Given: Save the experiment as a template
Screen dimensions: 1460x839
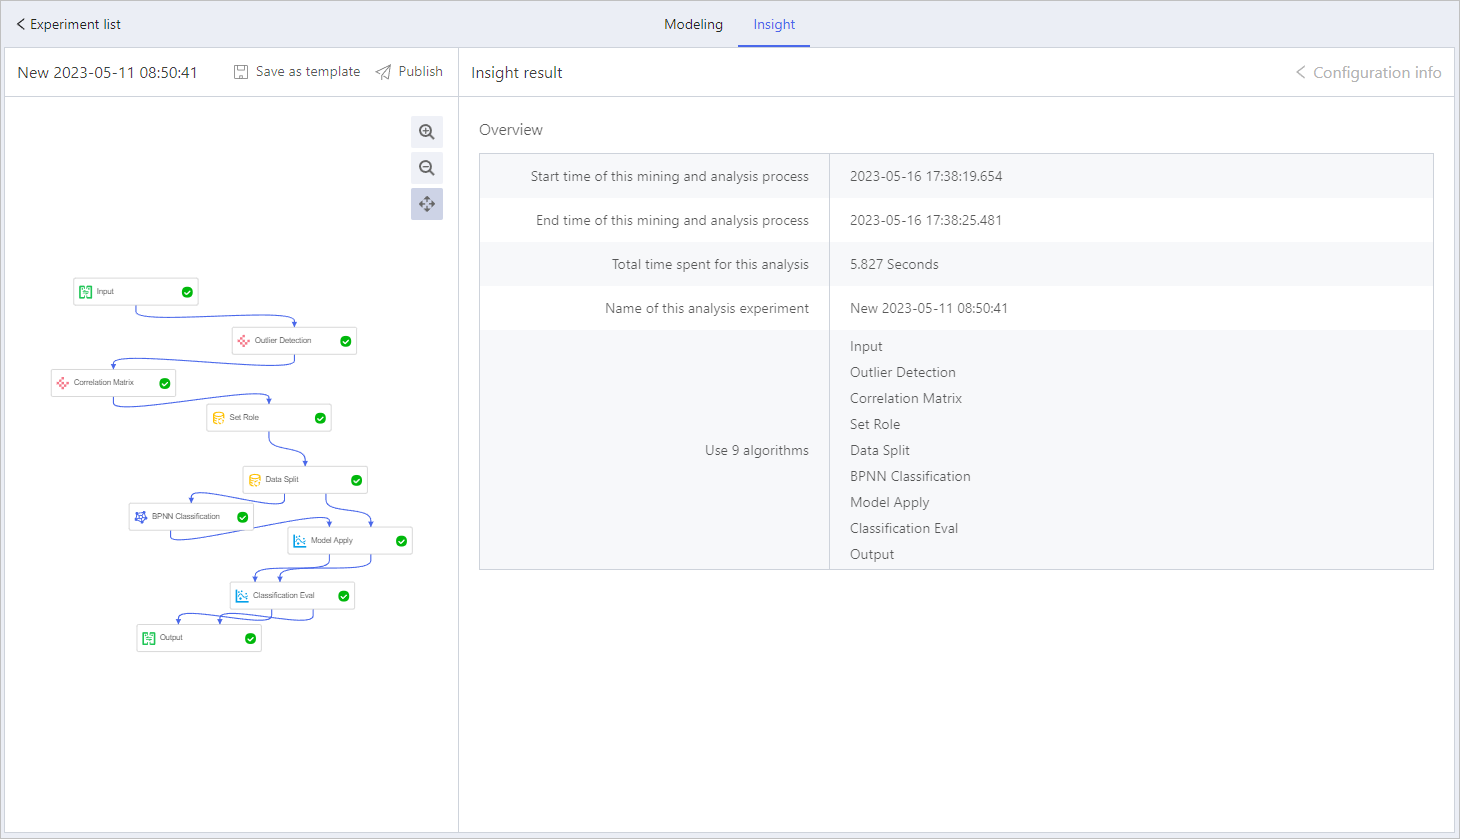Looking at the screenshot, I should [x=296, y=71].
